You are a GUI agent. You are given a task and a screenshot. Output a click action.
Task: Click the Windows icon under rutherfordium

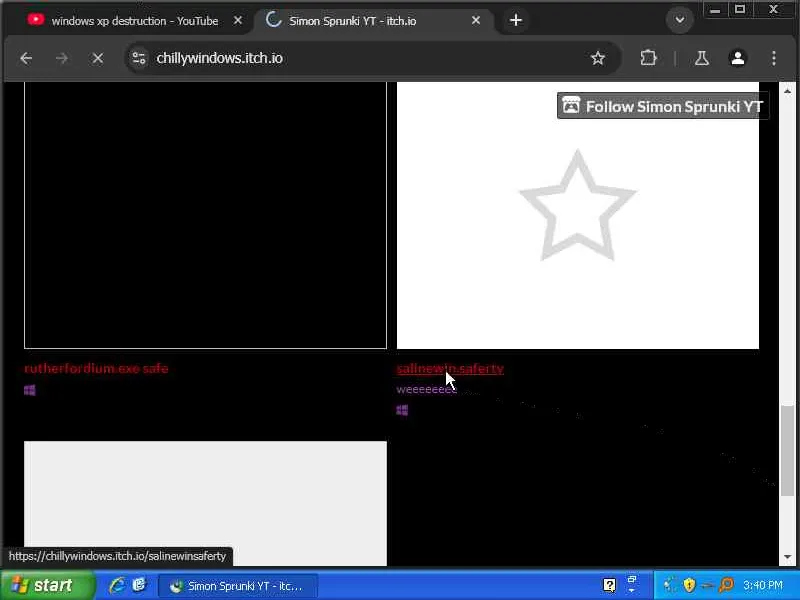pyautogui.click(x=30, y=390)
